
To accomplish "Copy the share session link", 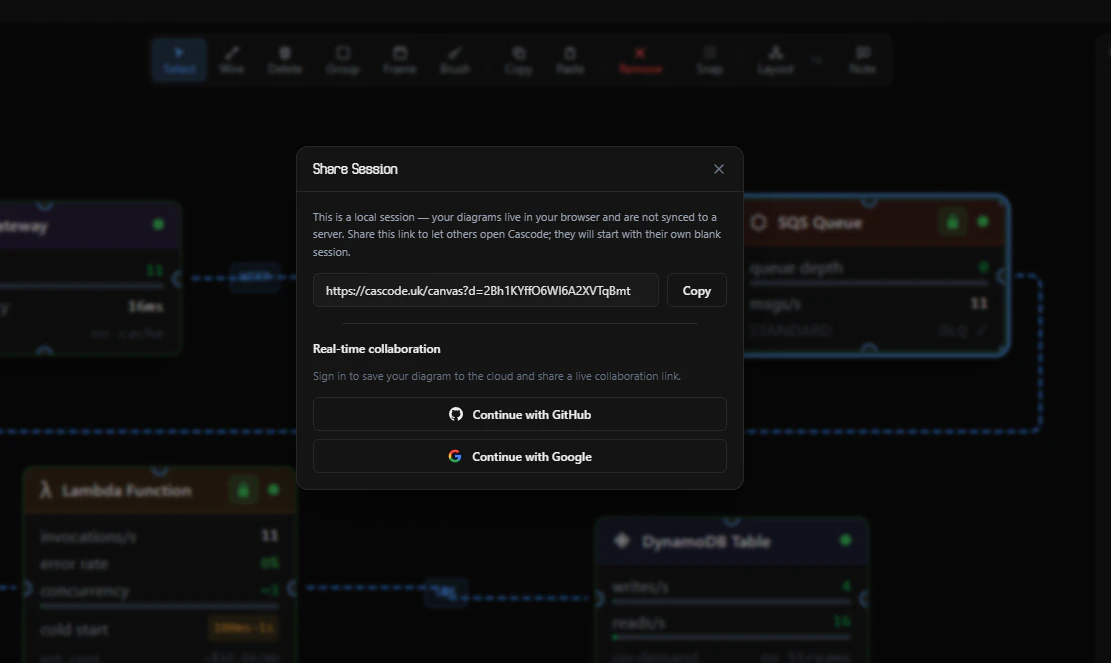I will coord(697,290).
